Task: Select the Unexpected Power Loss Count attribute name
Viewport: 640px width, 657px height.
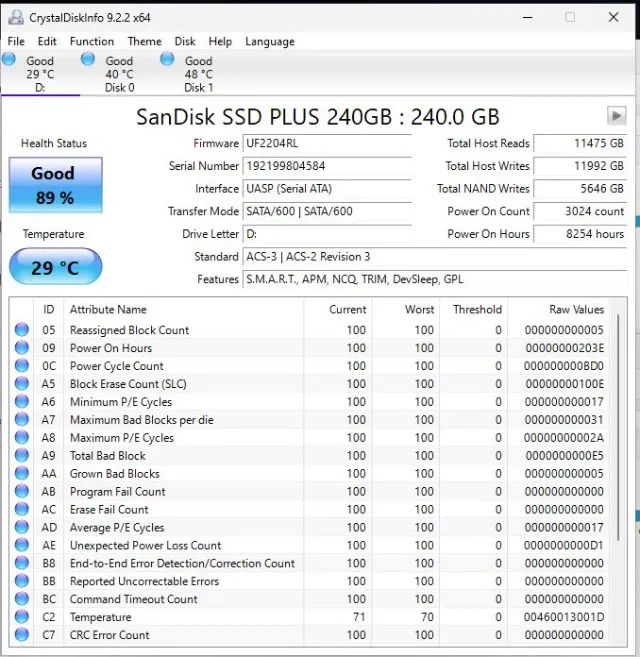Action: coord(145,545)
